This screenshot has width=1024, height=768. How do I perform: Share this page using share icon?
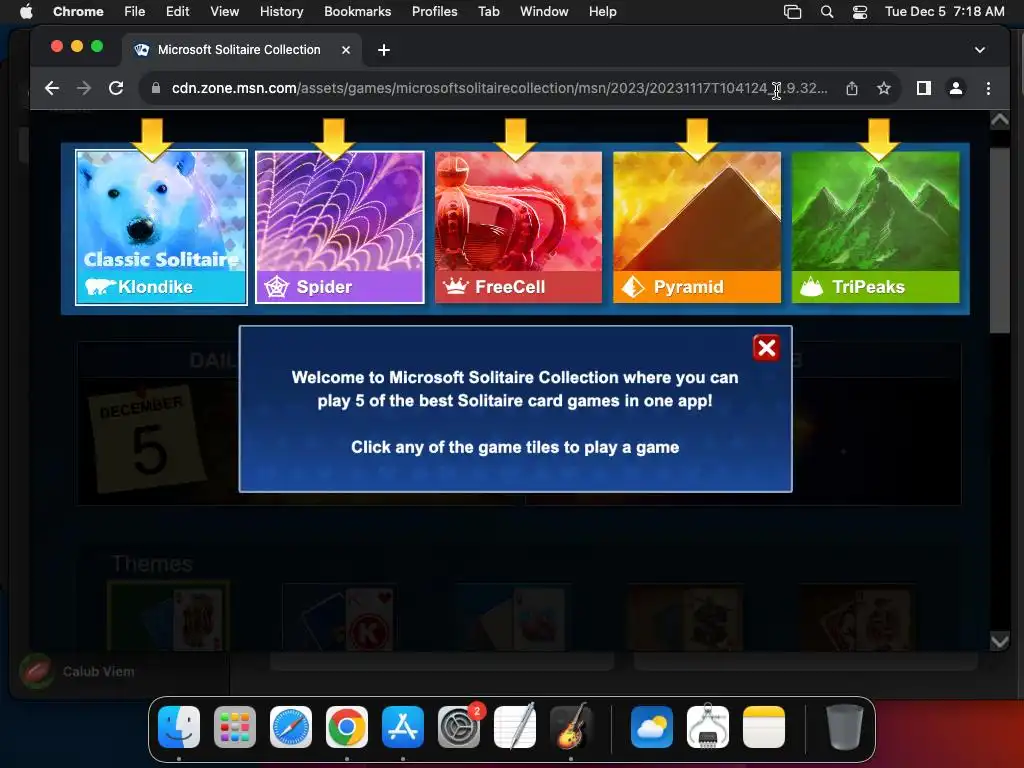[x=852, y=88]
